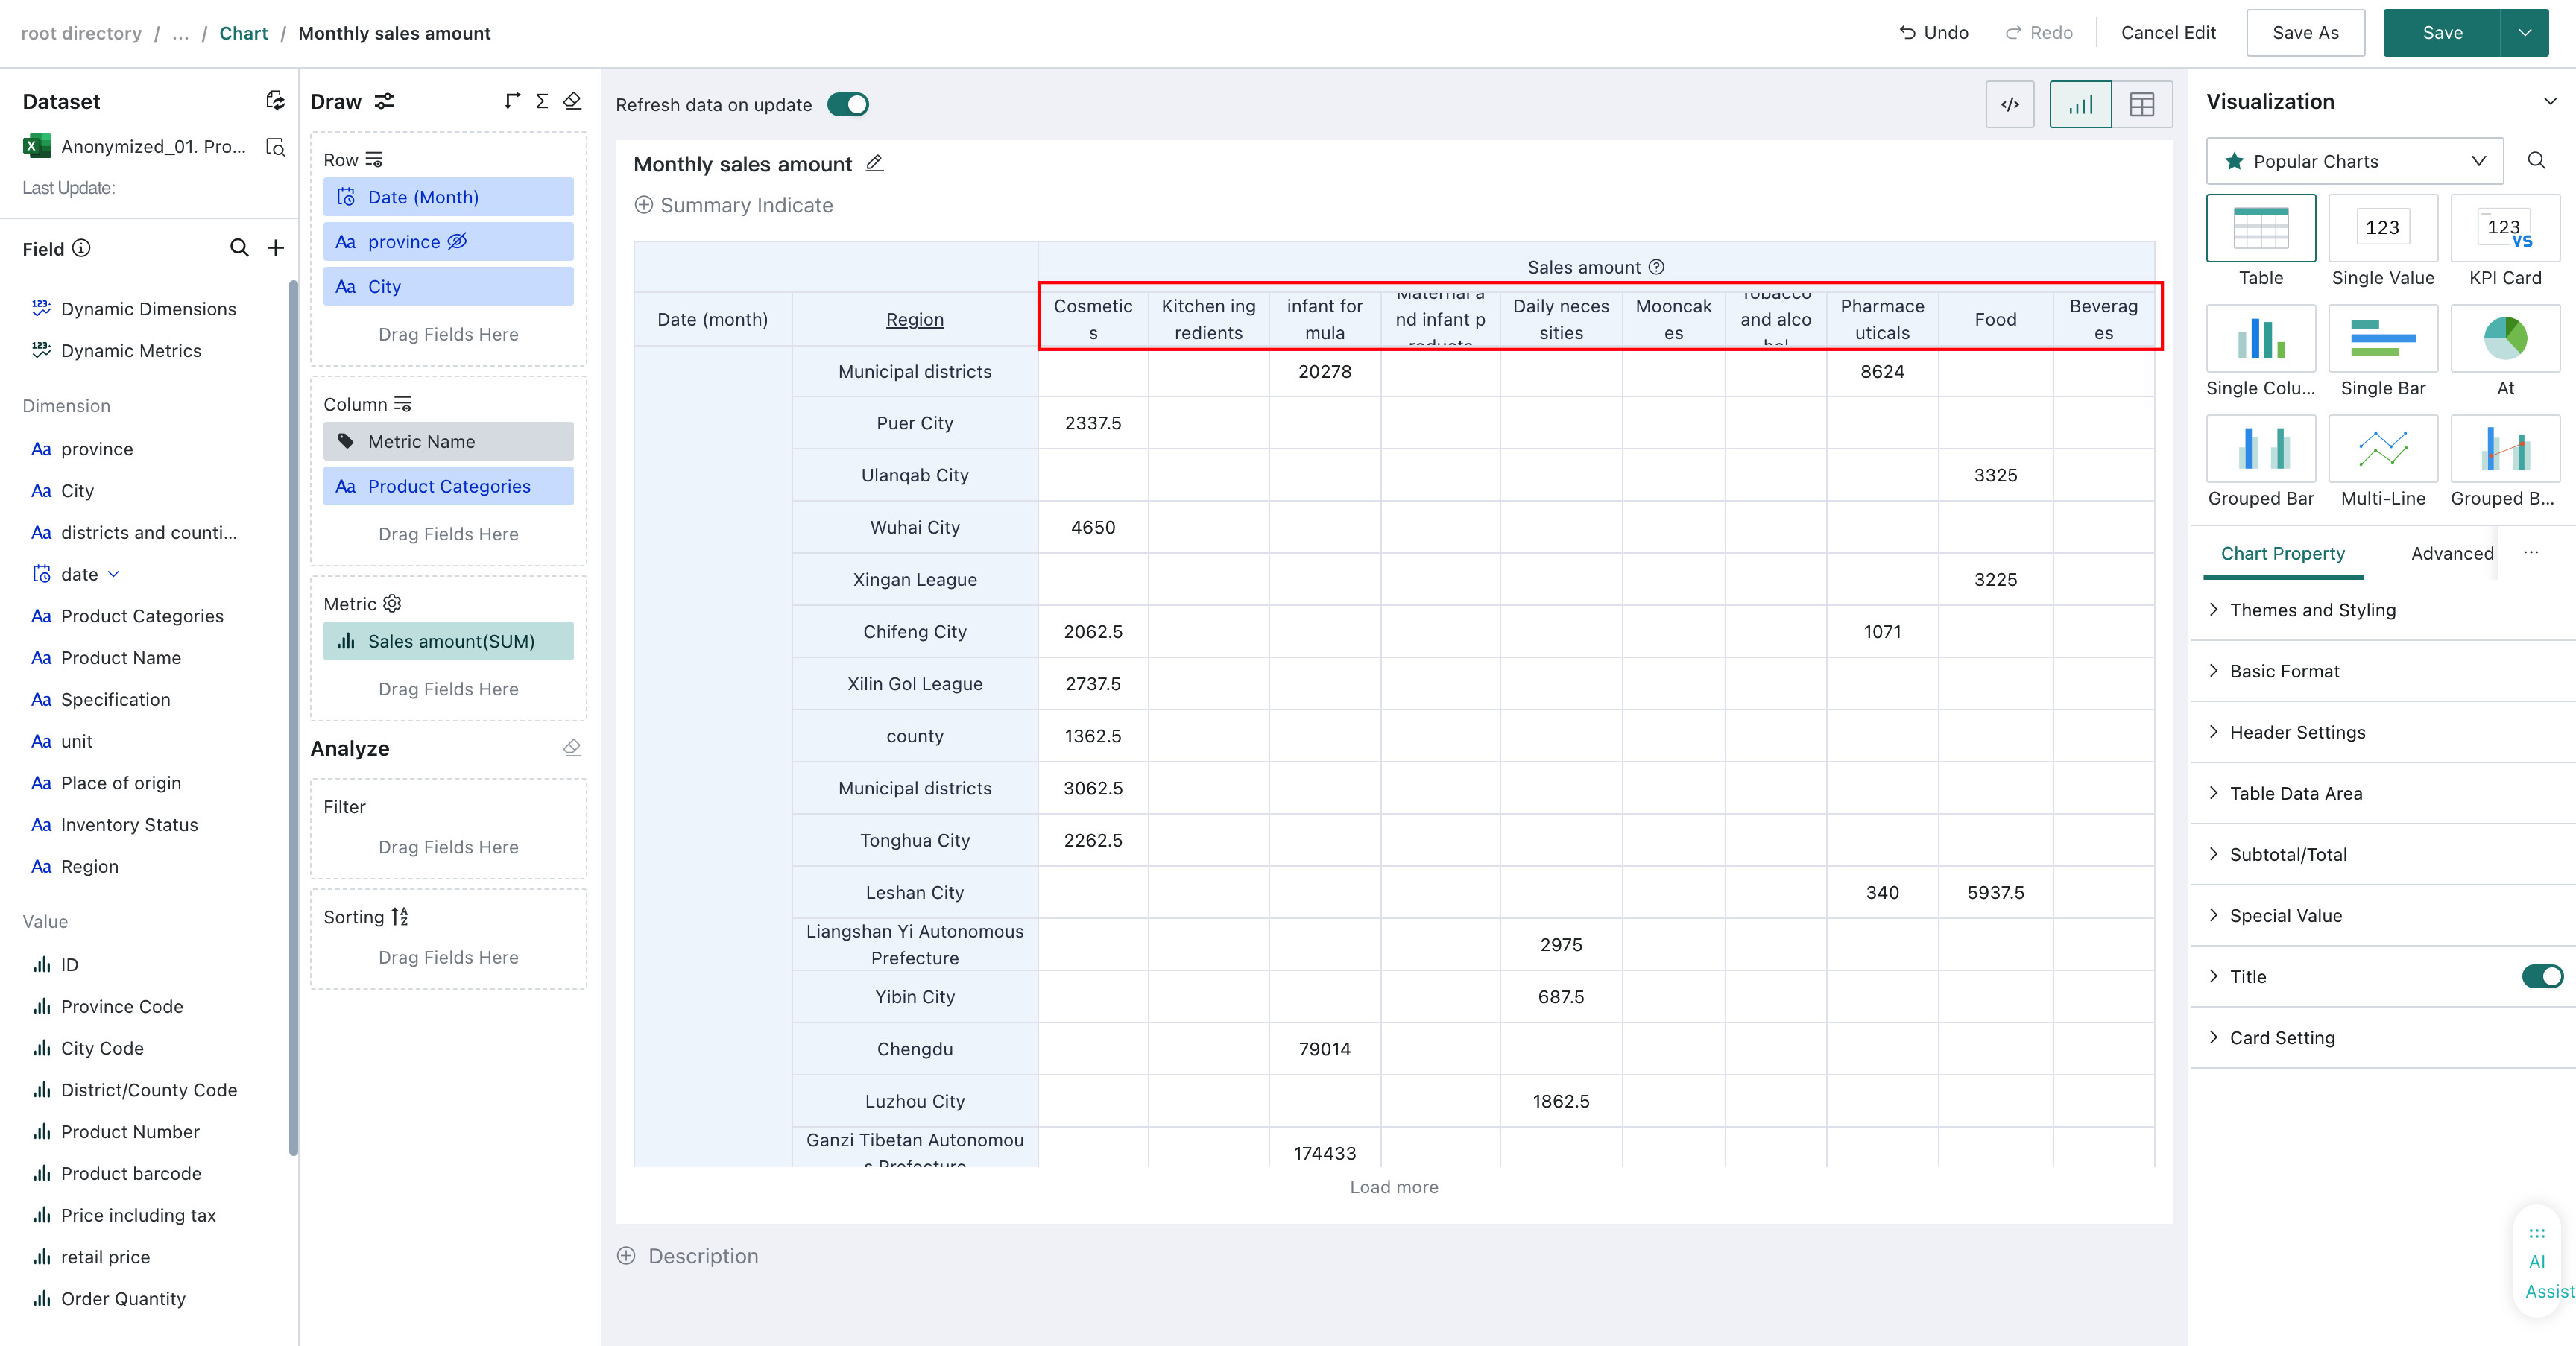Go to root directory breadcrumb
This screenshot has width=2576, height=1346.
tap(81, 33)
